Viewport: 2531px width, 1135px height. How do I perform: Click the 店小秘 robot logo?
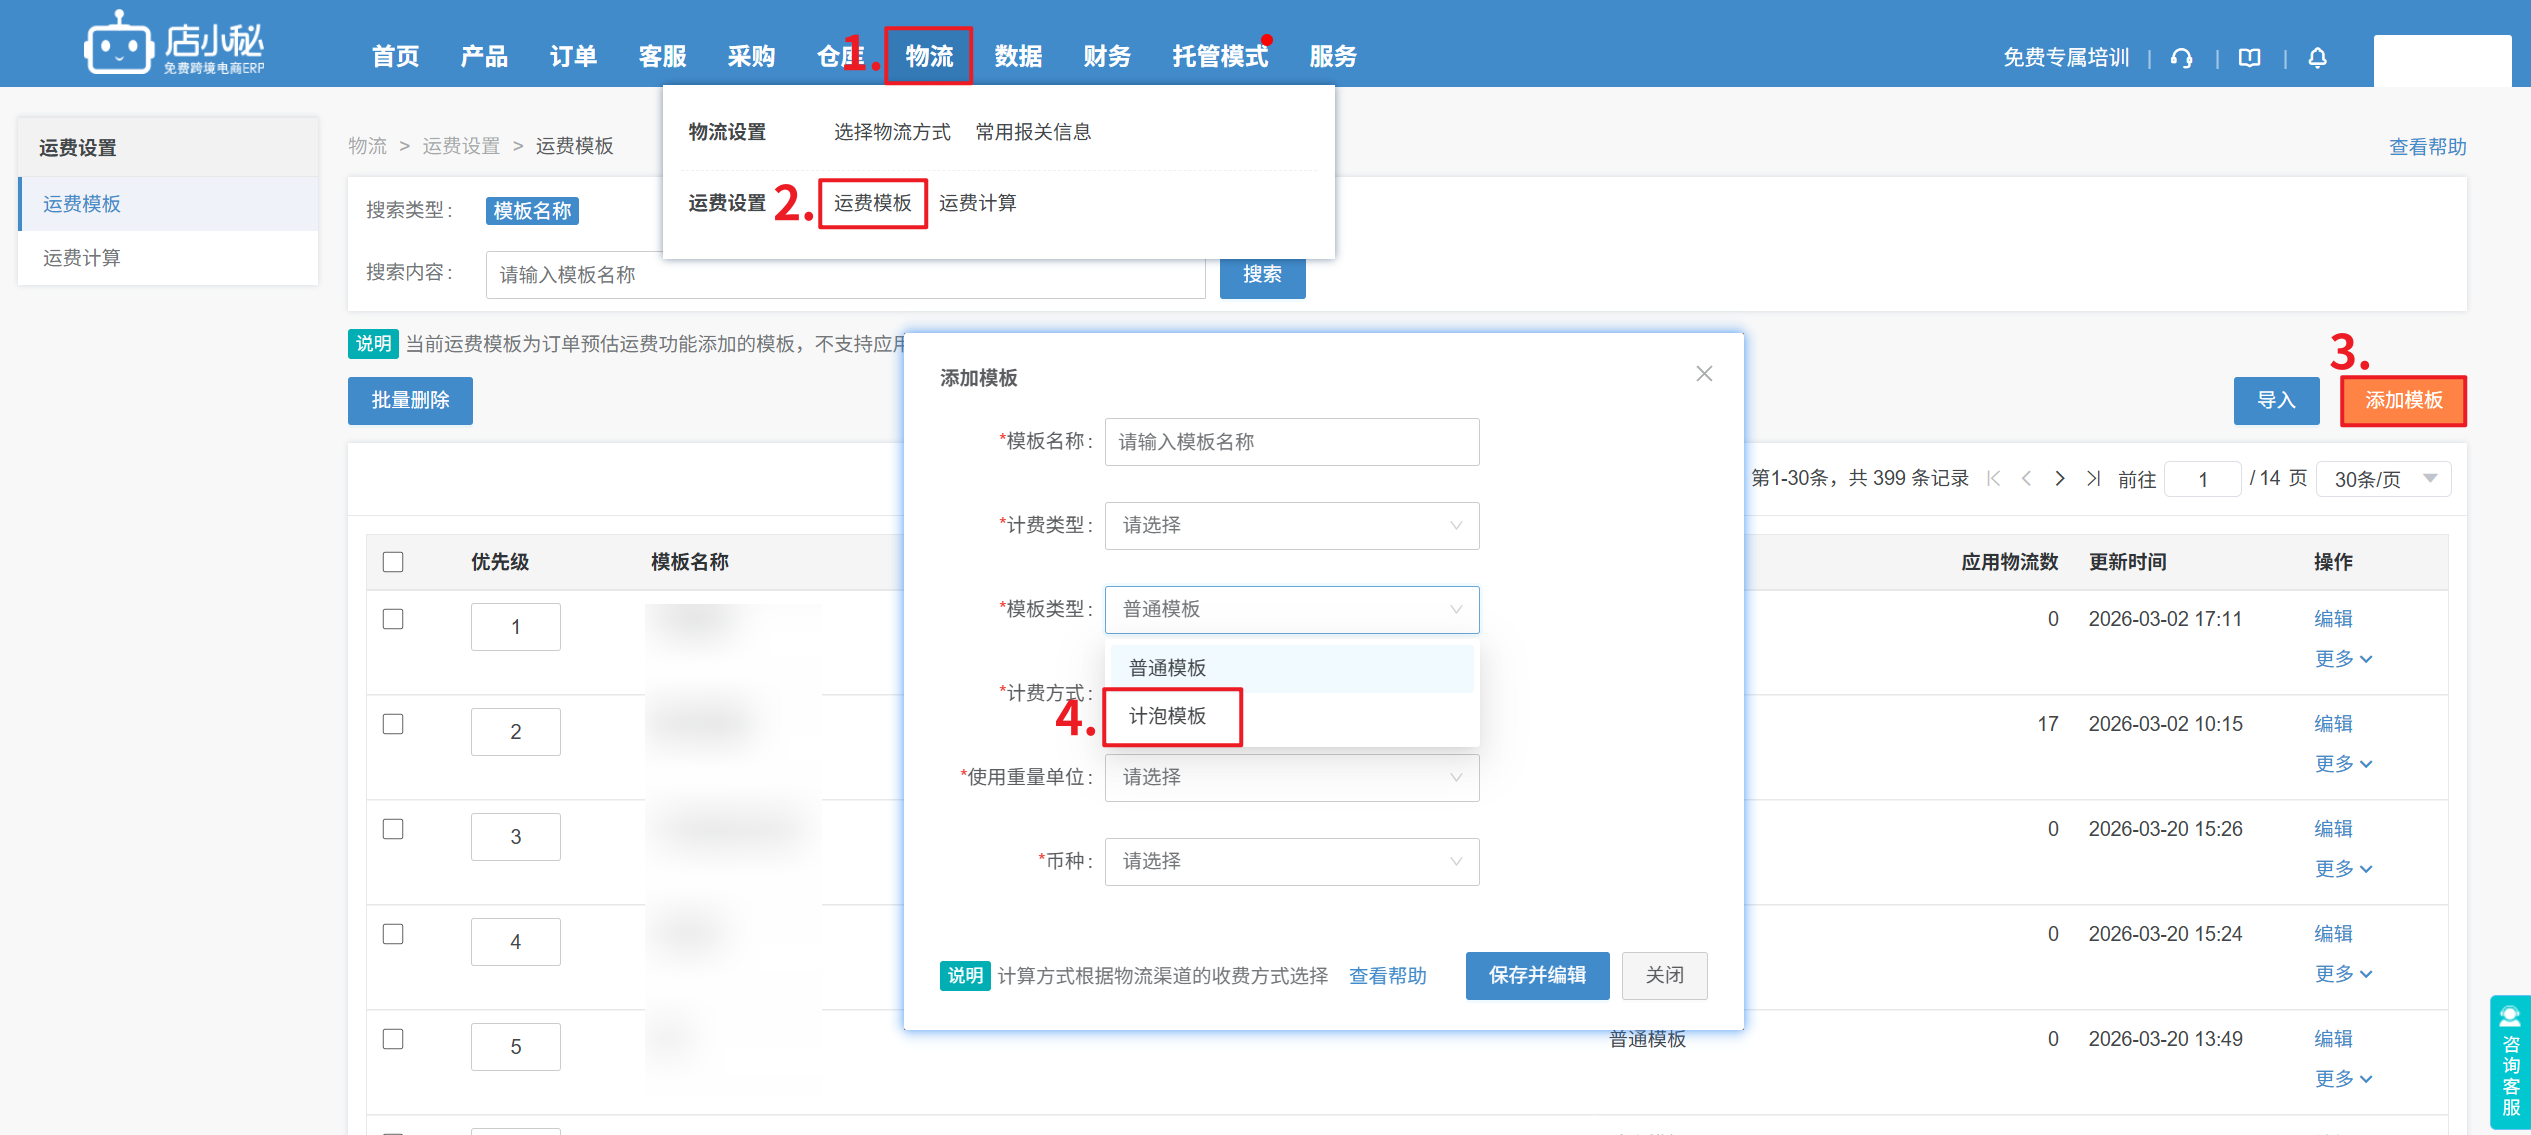[119, 45]
